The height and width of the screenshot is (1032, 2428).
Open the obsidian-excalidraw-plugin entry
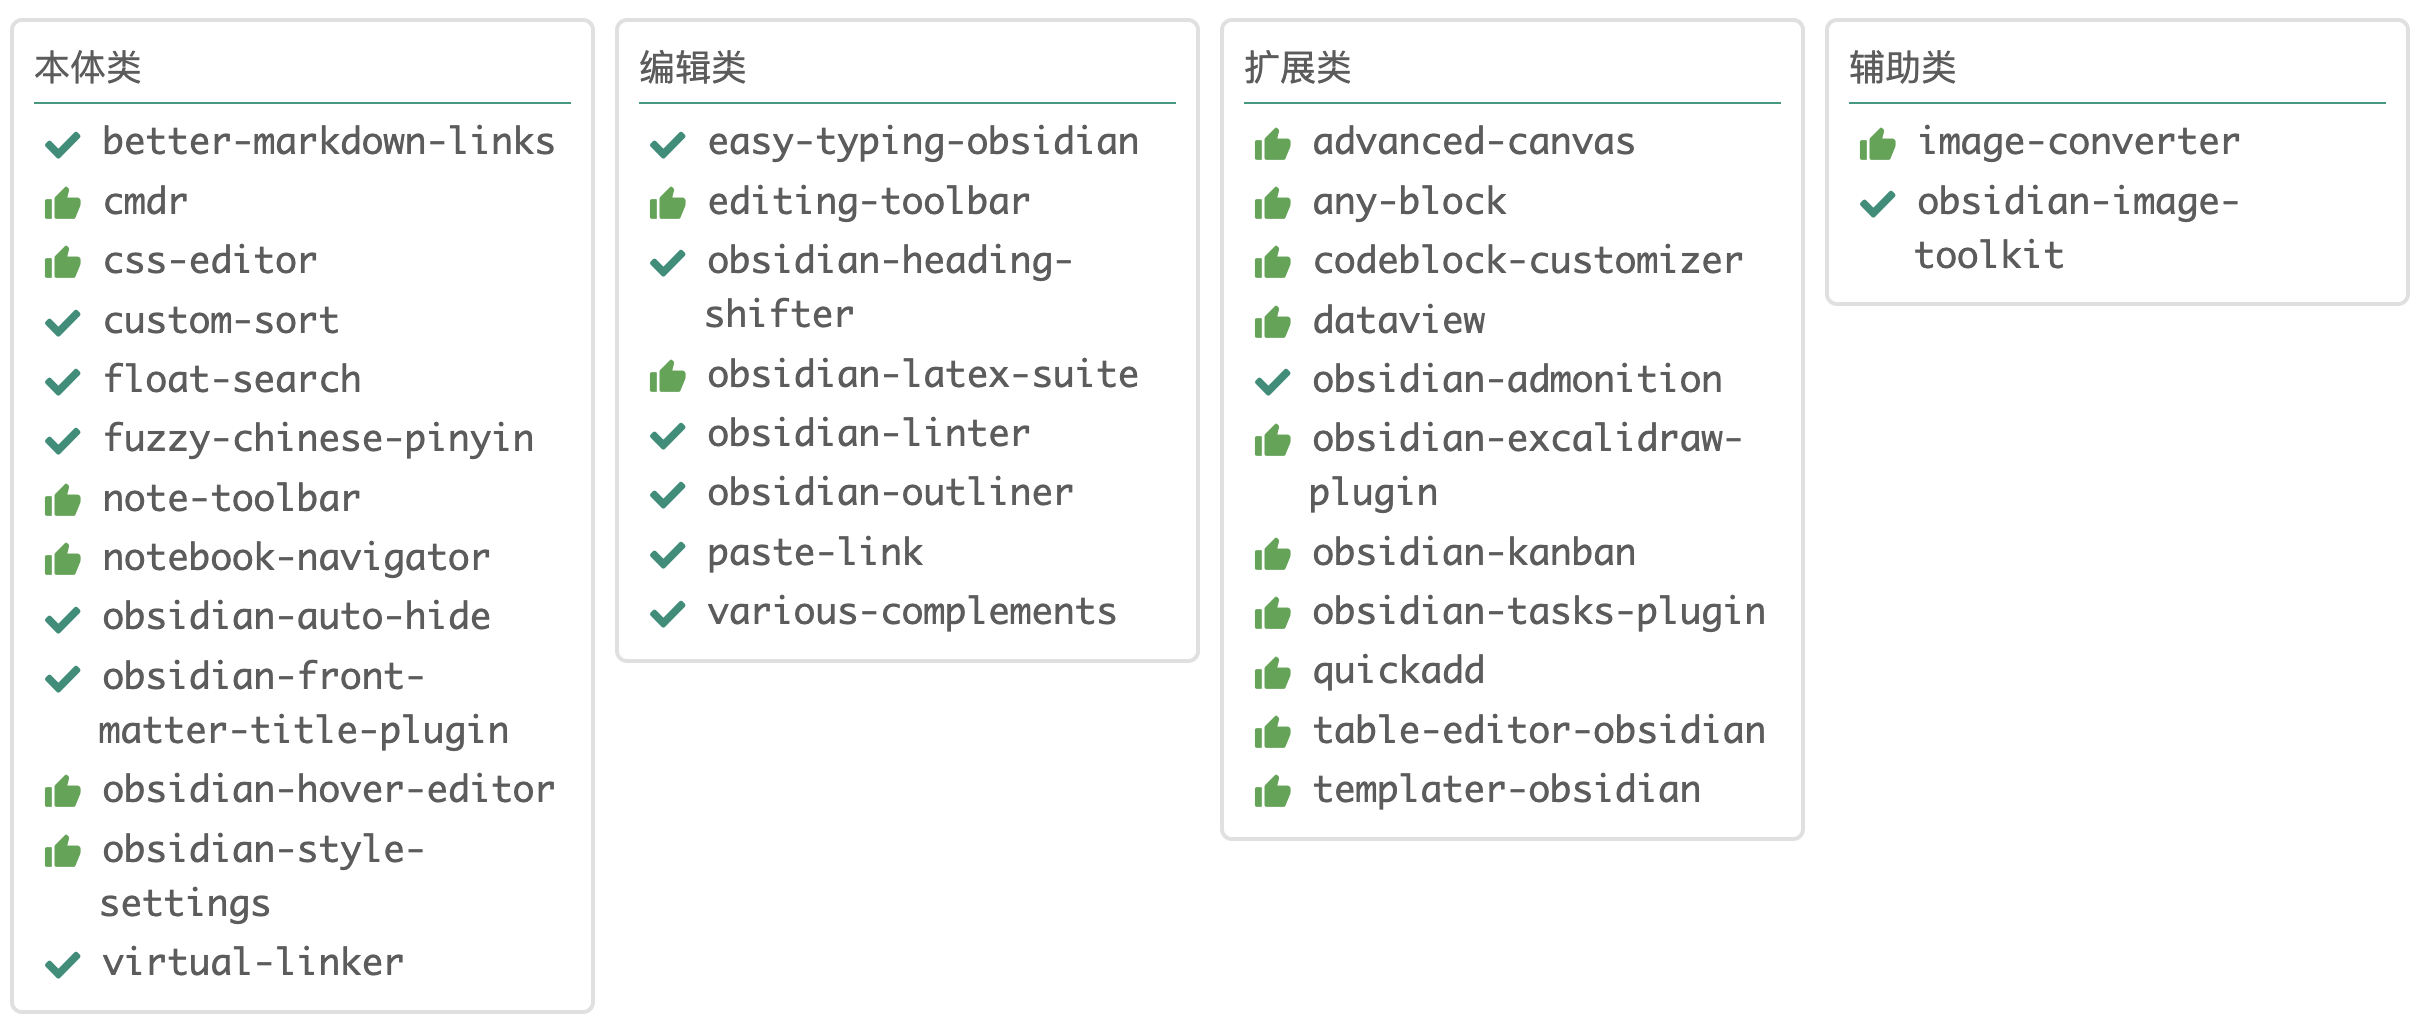[x=1526, y=440]
